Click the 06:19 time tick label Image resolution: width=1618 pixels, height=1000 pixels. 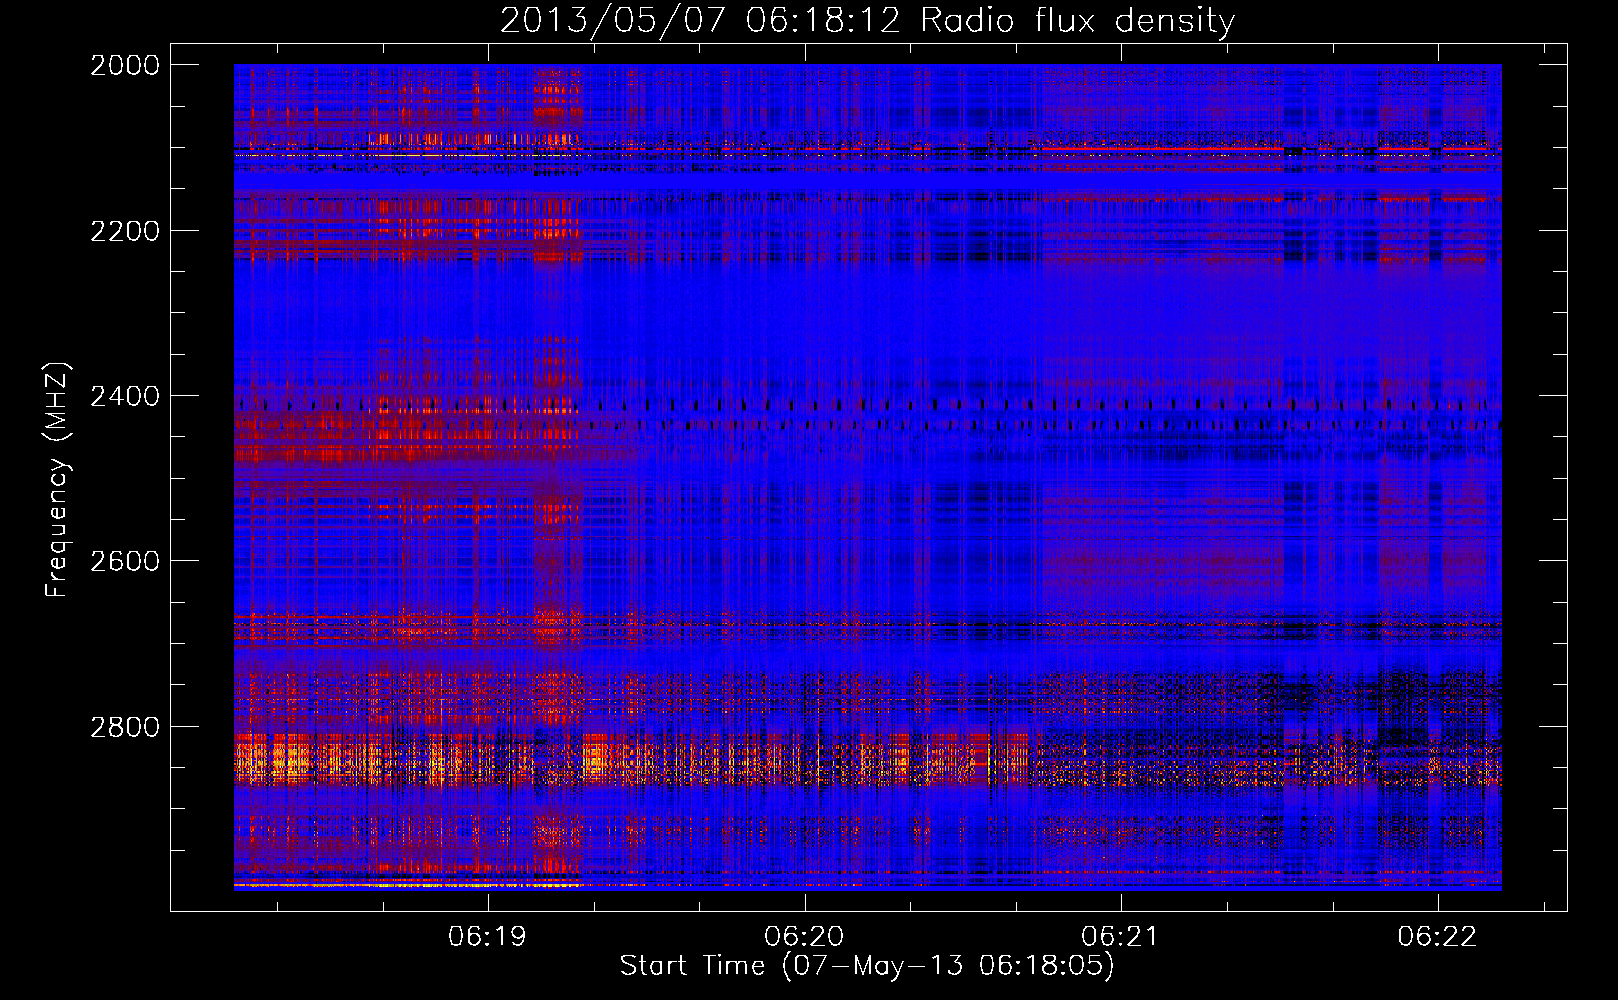coord(487,937)
